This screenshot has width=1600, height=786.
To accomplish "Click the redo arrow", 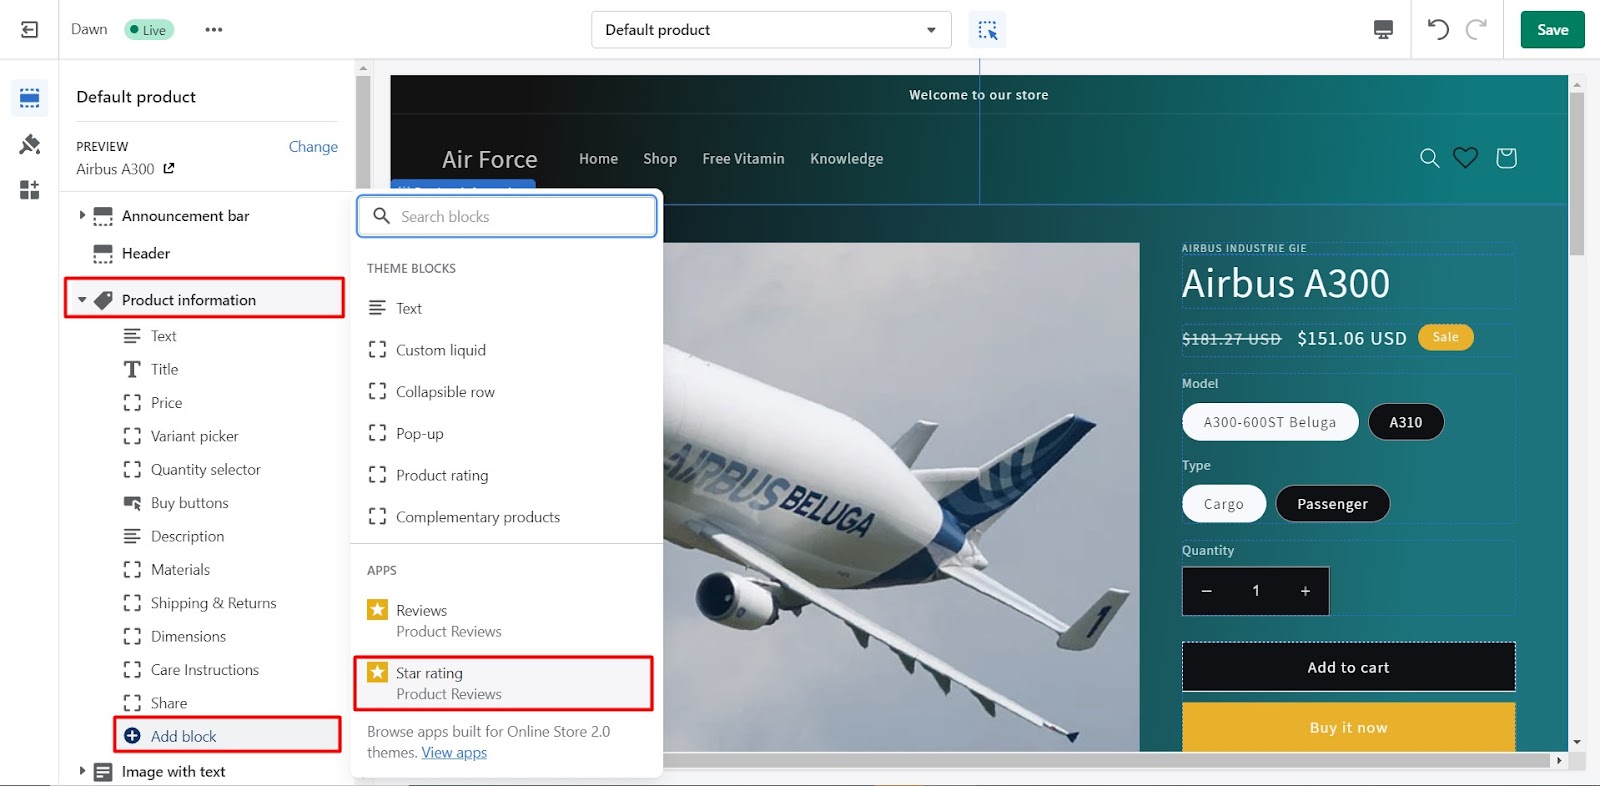I will point(1476,29).
